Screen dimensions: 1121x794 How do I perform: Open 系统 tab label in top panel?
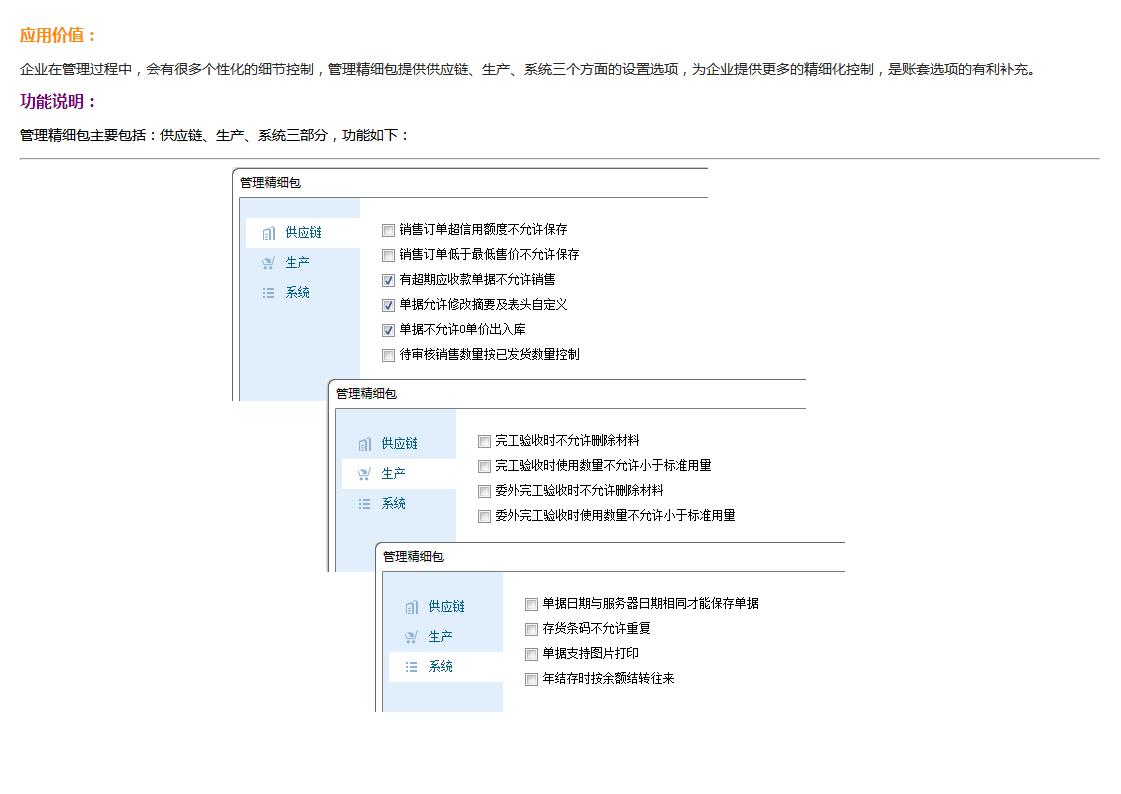pyautogui.click(x=297, y=292)
